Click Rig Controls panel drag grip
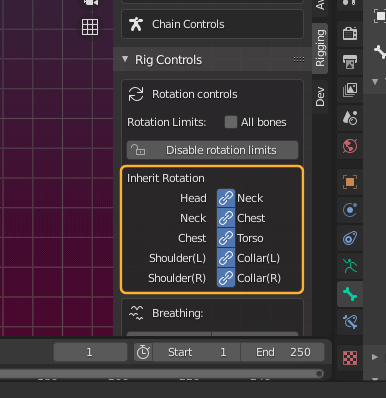The height and width of the screenshot is (398, 386). [299, 59]
